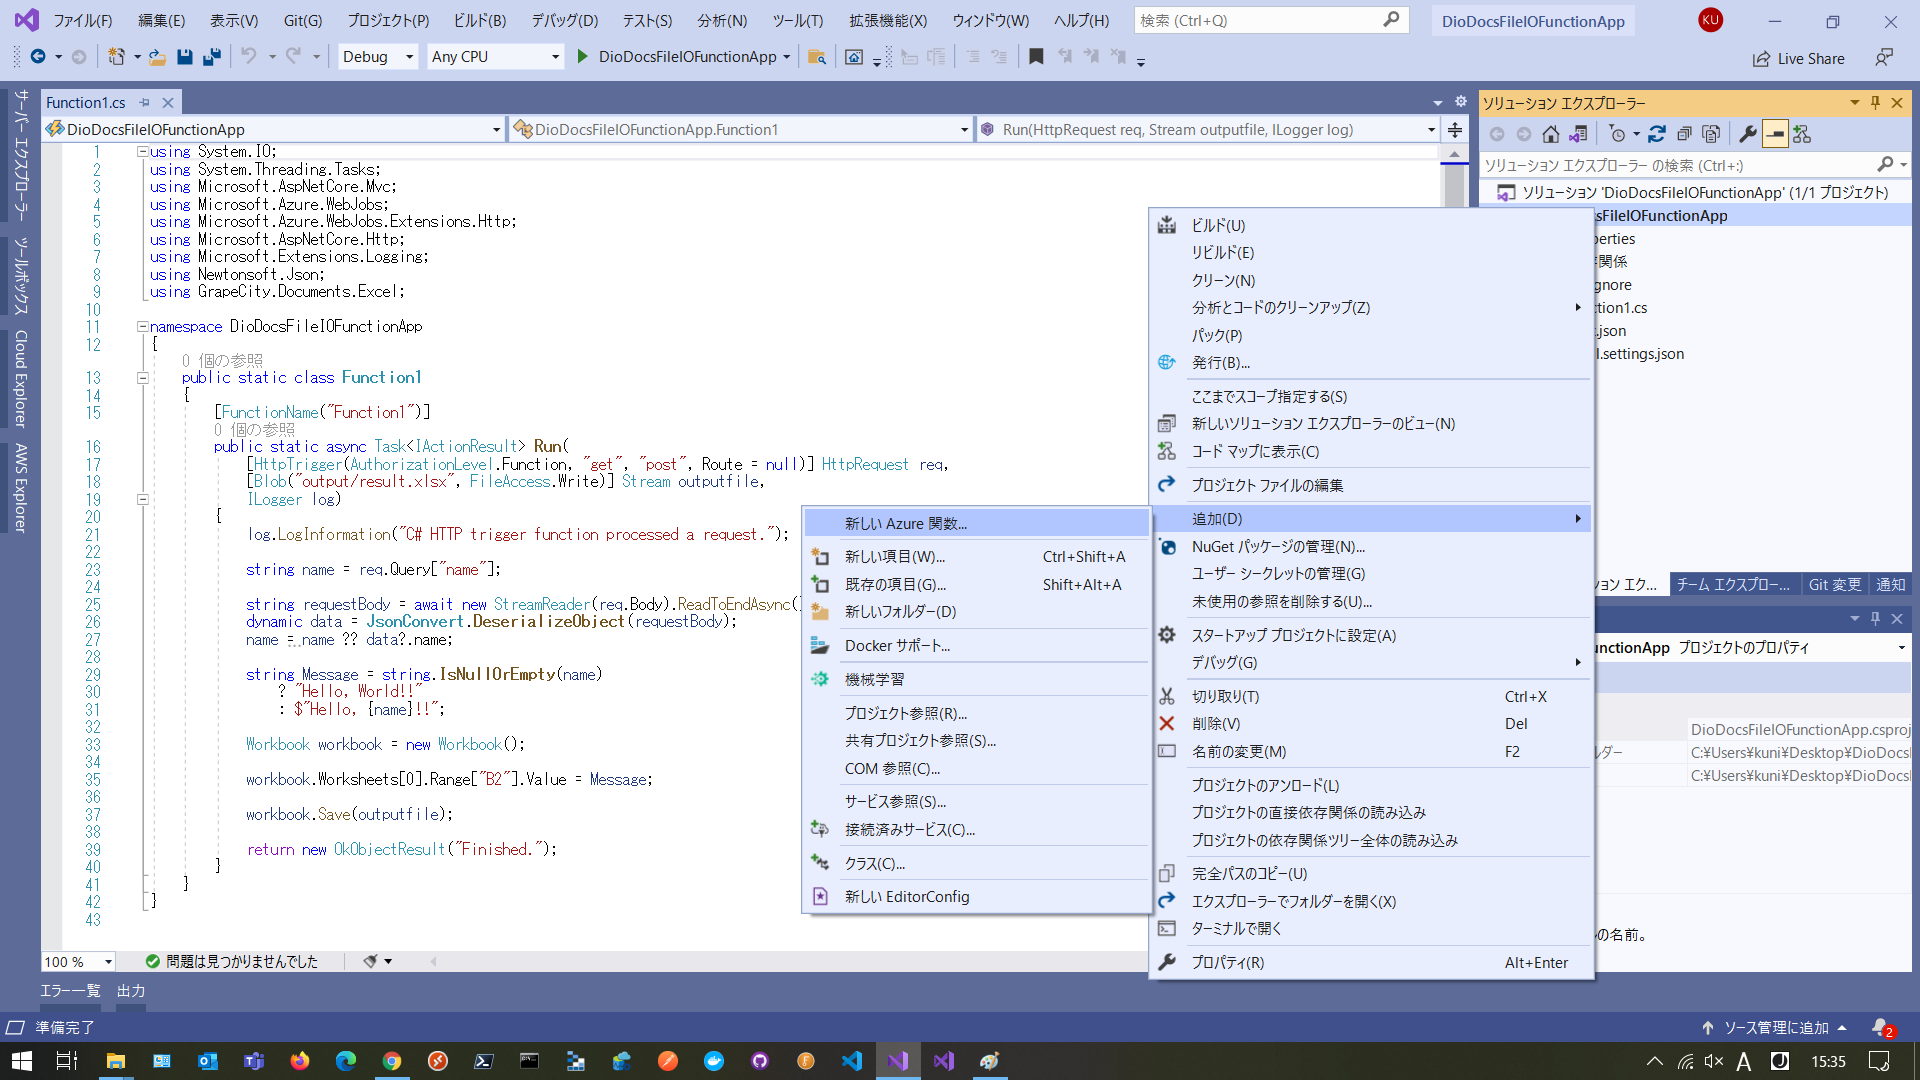Select 新しい項目(W)... from add submenu
Image resolution: width=1920 pixels, height=1080 pixels.
click(x=976, y=557)
